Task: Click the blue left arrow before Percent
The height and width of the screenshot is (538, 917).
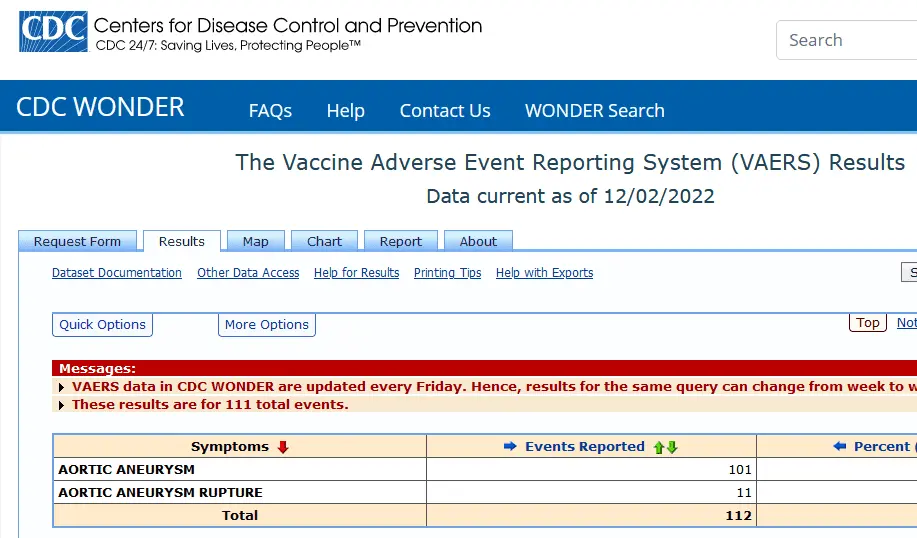Action: click(840, 447)
